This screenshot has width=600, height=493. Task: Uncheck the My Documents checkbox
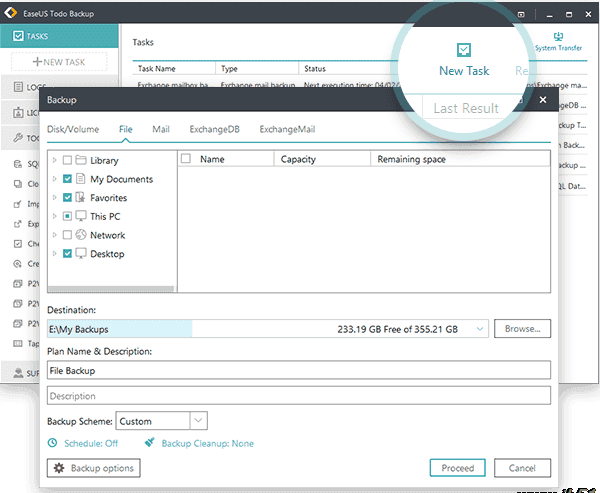[67, 179]
